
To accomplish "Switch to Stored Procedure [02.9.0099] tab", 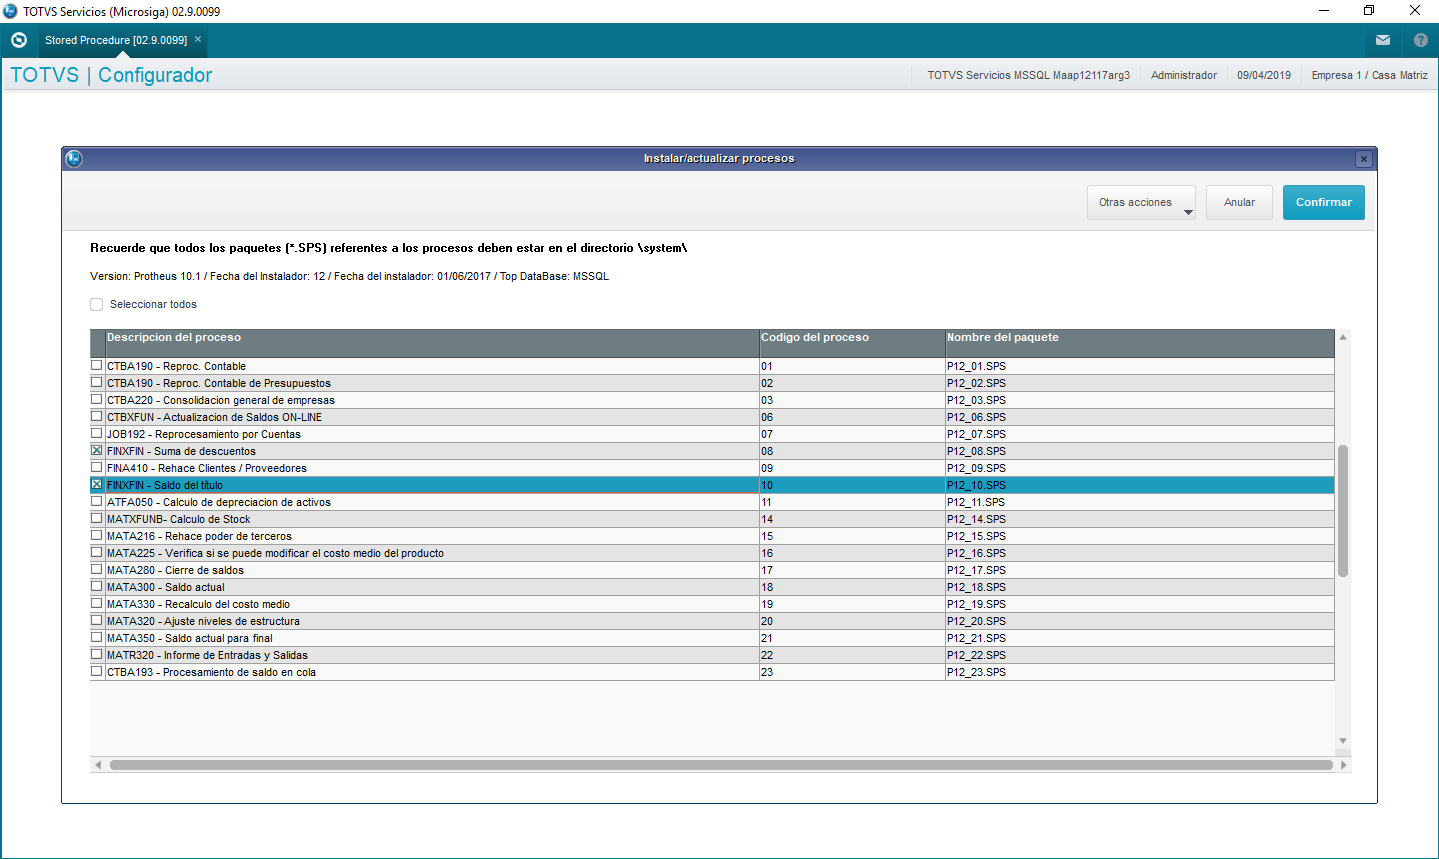I will point(116,40).
